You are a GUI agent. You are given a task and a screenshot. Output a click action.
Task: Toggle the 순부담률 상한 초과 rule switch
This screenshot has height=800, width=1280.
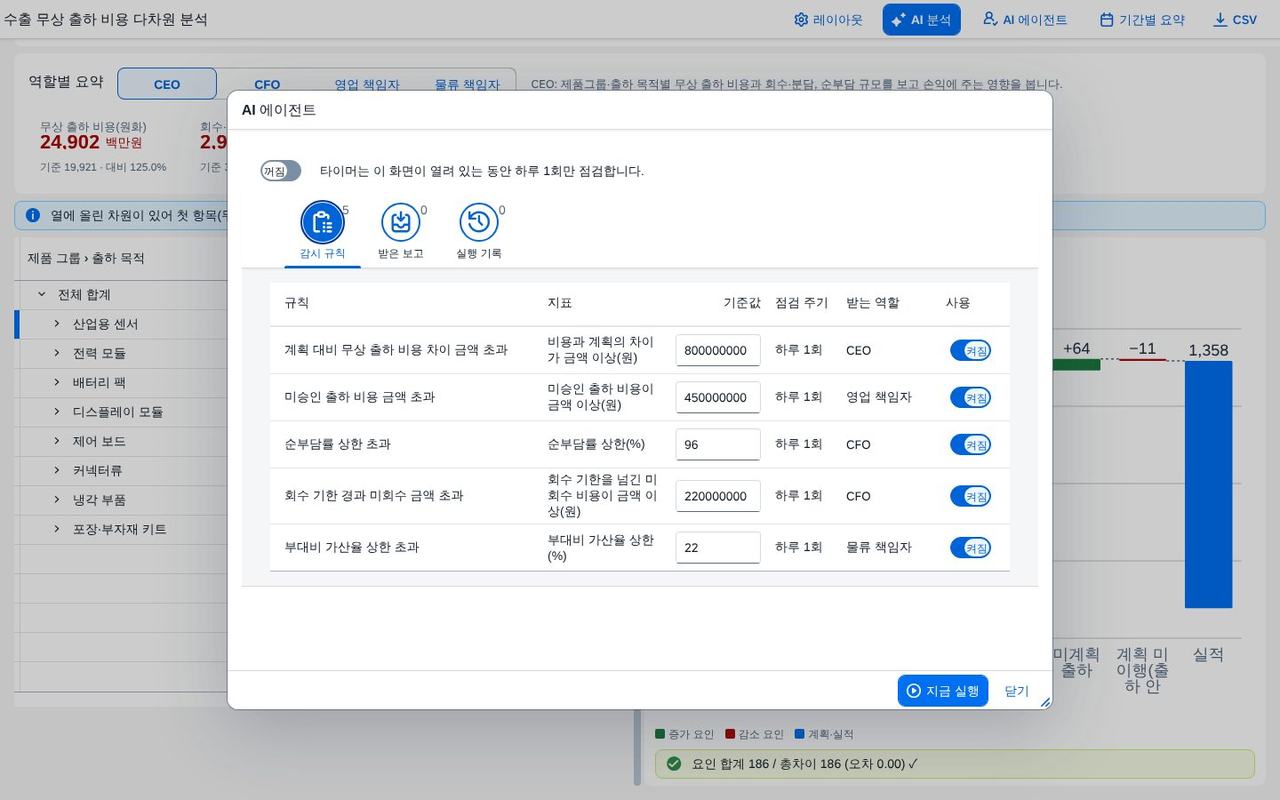[x=970, y=444]
